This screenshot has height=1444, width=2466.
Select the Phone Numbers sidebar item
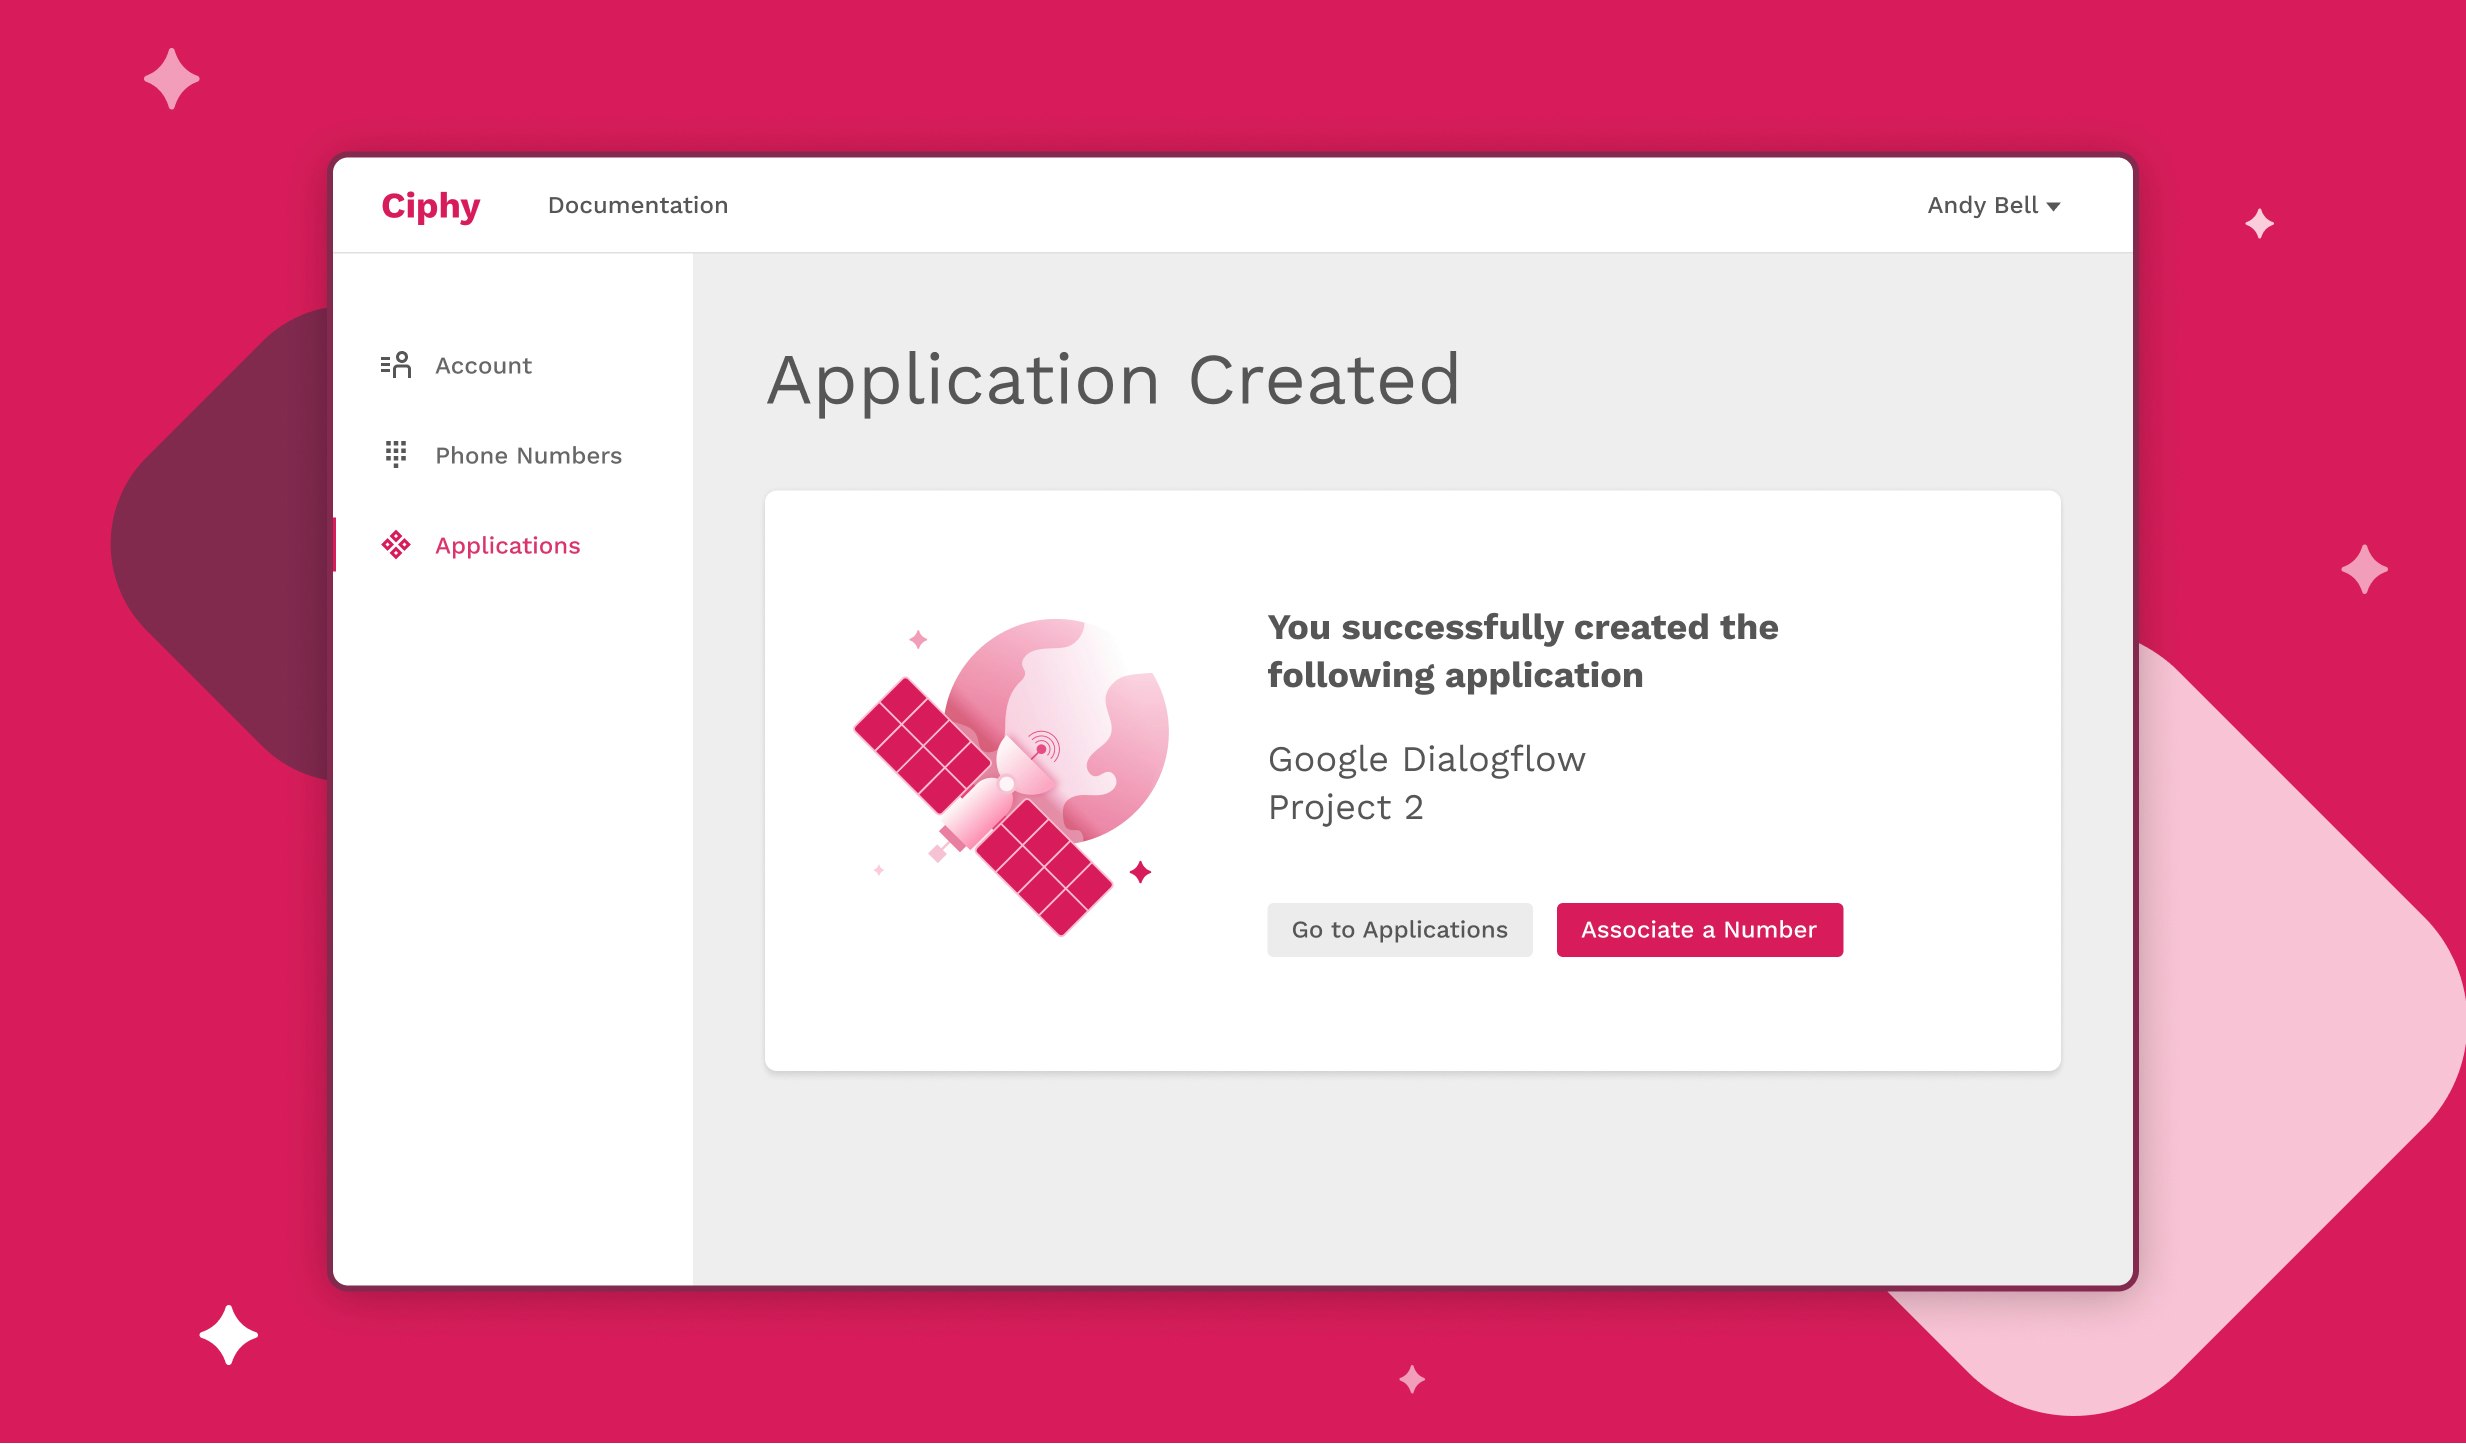[527, 456]
